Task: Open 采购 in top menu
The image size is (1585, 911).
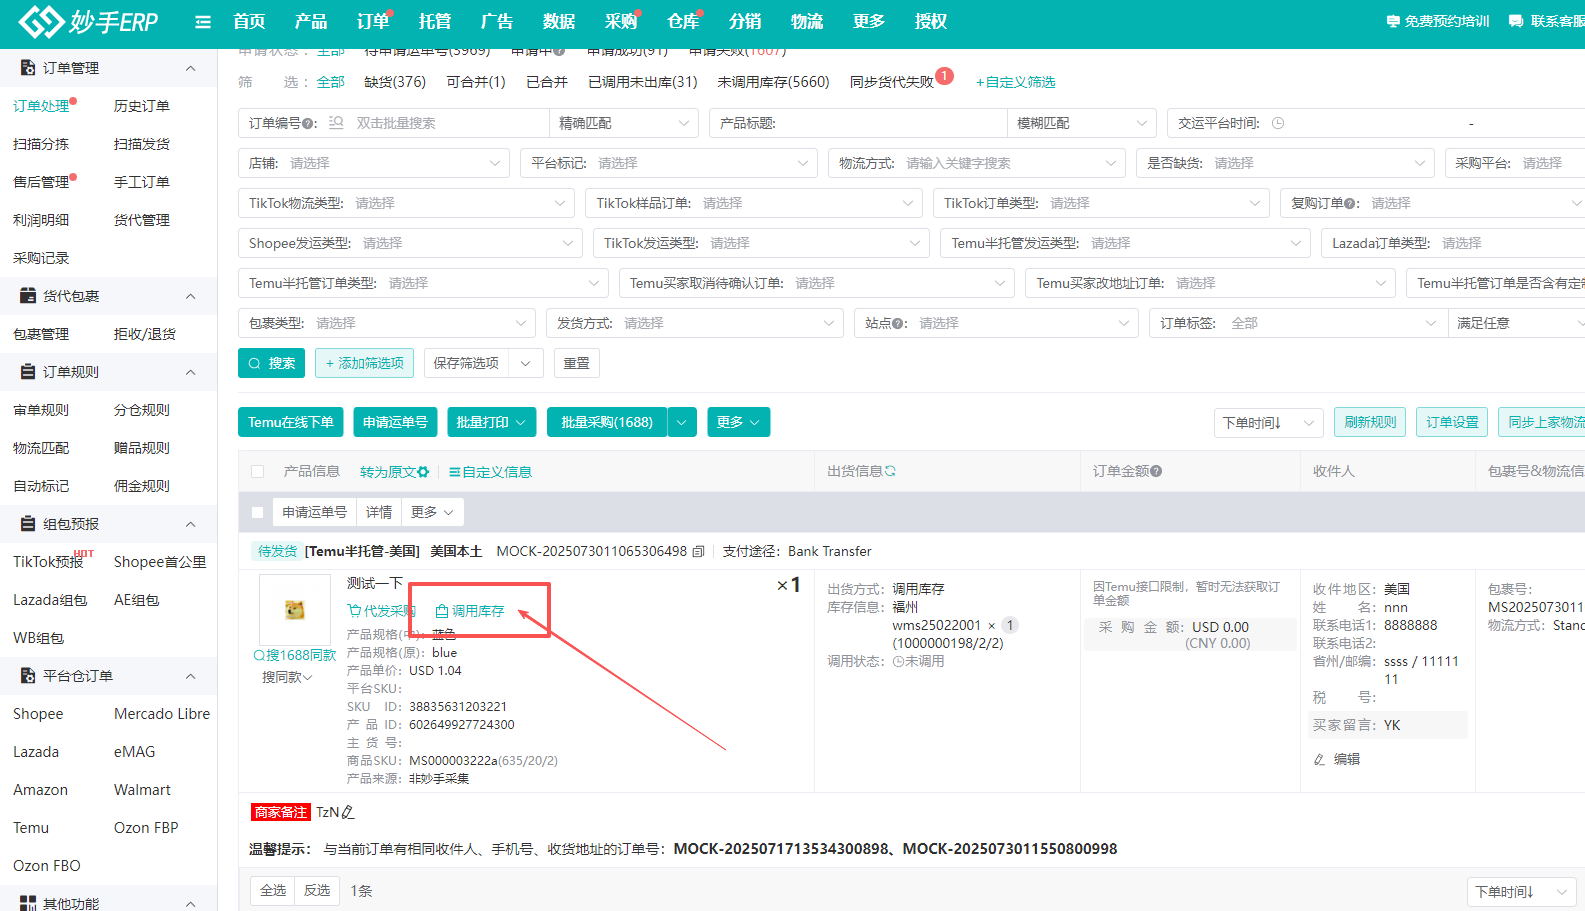Action: click(621, 21)
